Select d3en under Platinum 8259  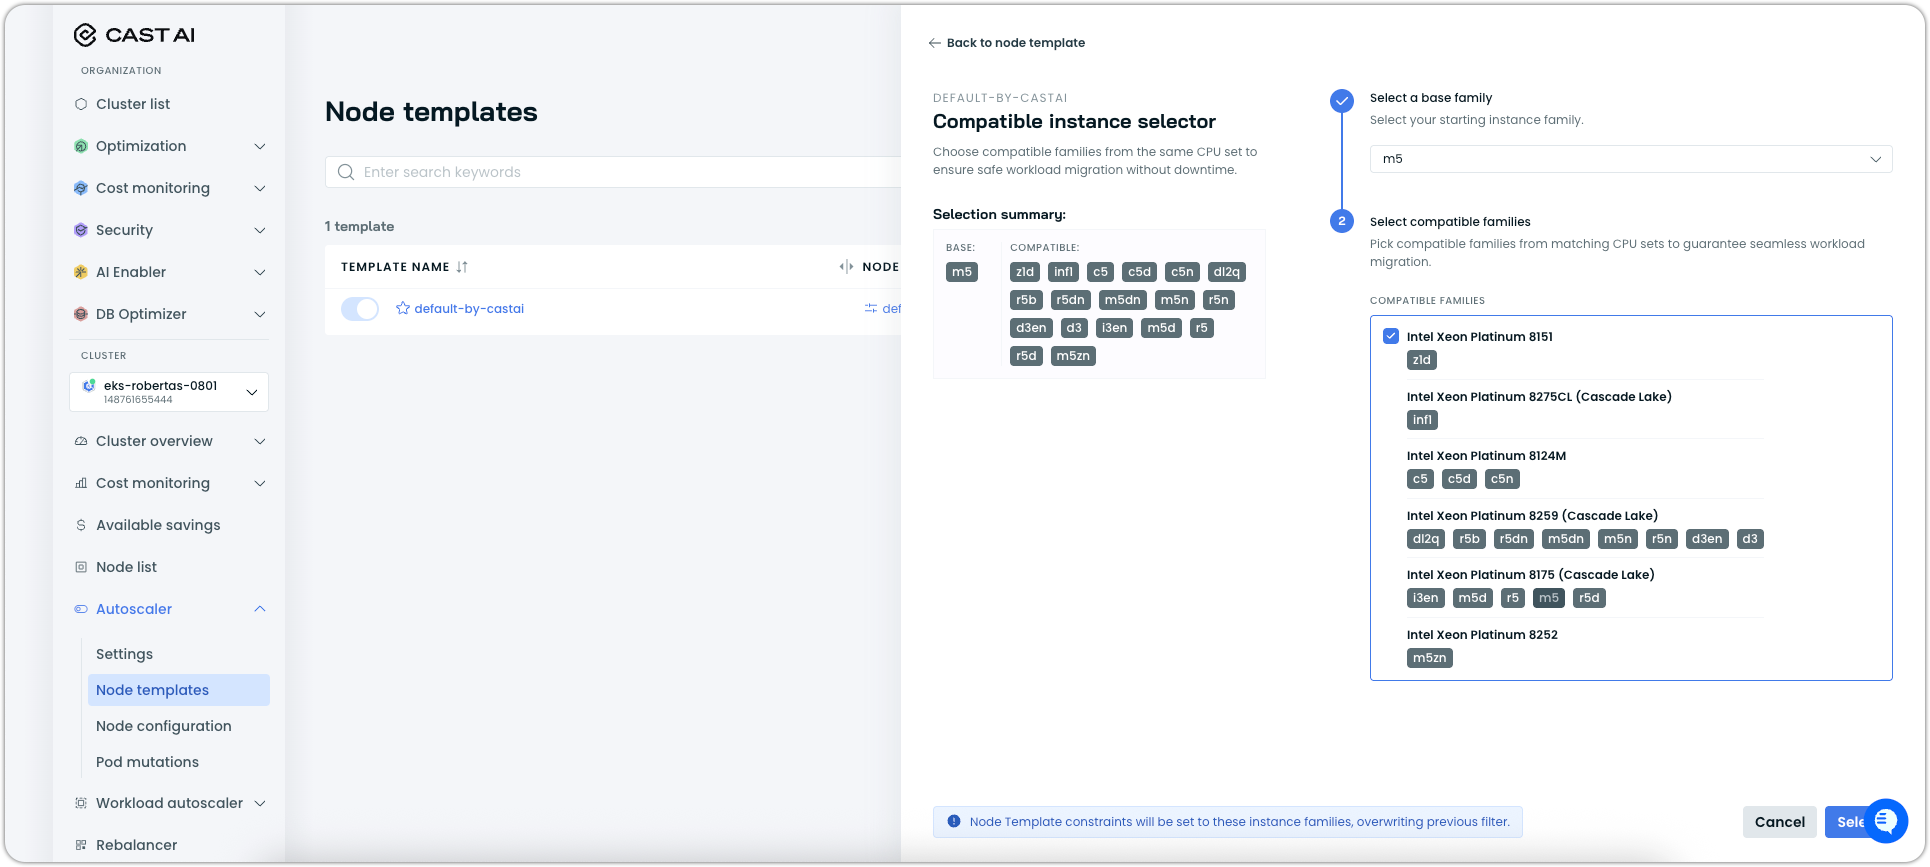coord(1707,539)
